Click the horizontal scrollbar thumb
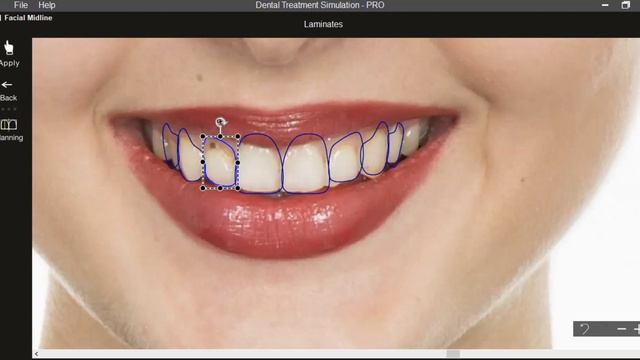Image resolution: width=640 pixels, height=360 pixels. pos(453,353)
